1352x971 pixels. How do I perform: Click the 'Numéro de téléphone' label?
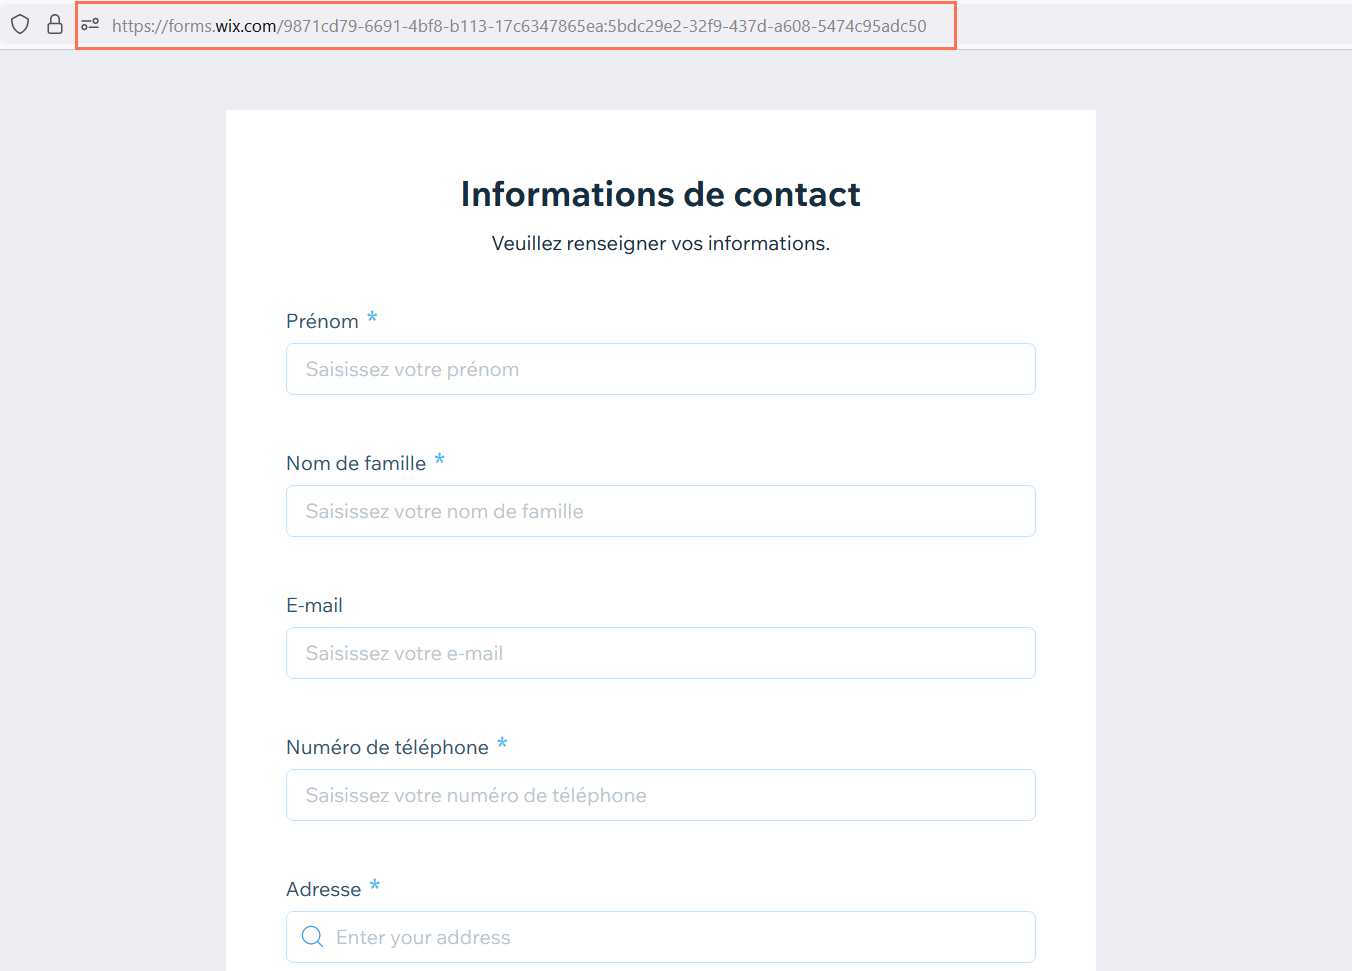click(x=387, y=747)
